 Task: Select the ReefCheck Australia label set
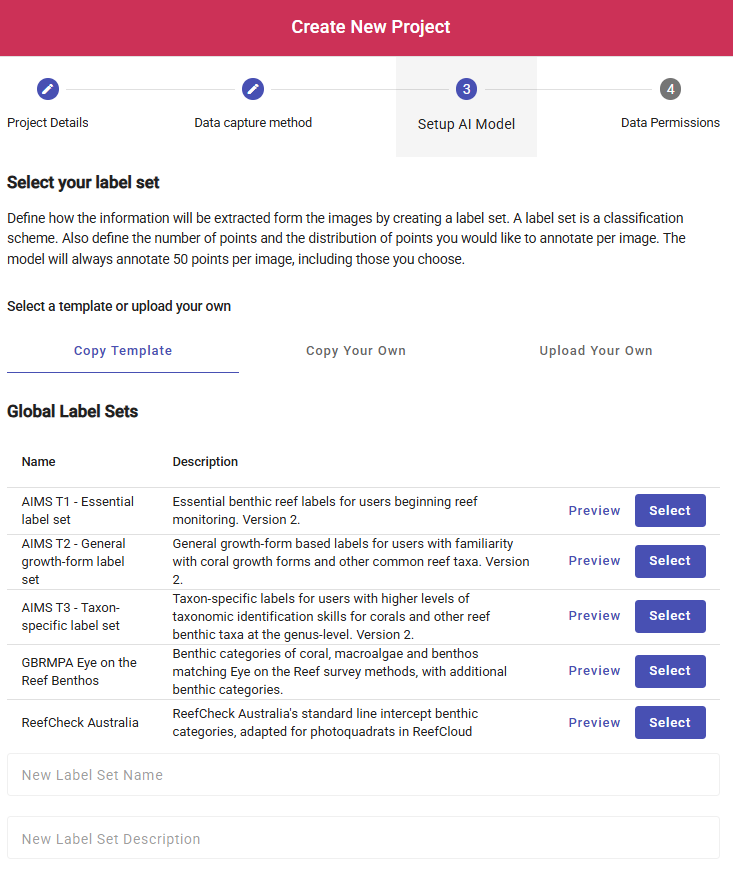coord(670,722)
